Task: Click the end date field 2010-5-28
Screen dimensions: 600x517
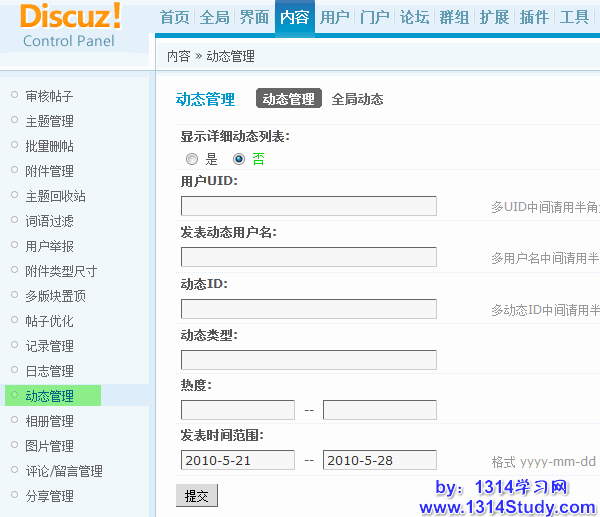Action: tap(379, 460)
